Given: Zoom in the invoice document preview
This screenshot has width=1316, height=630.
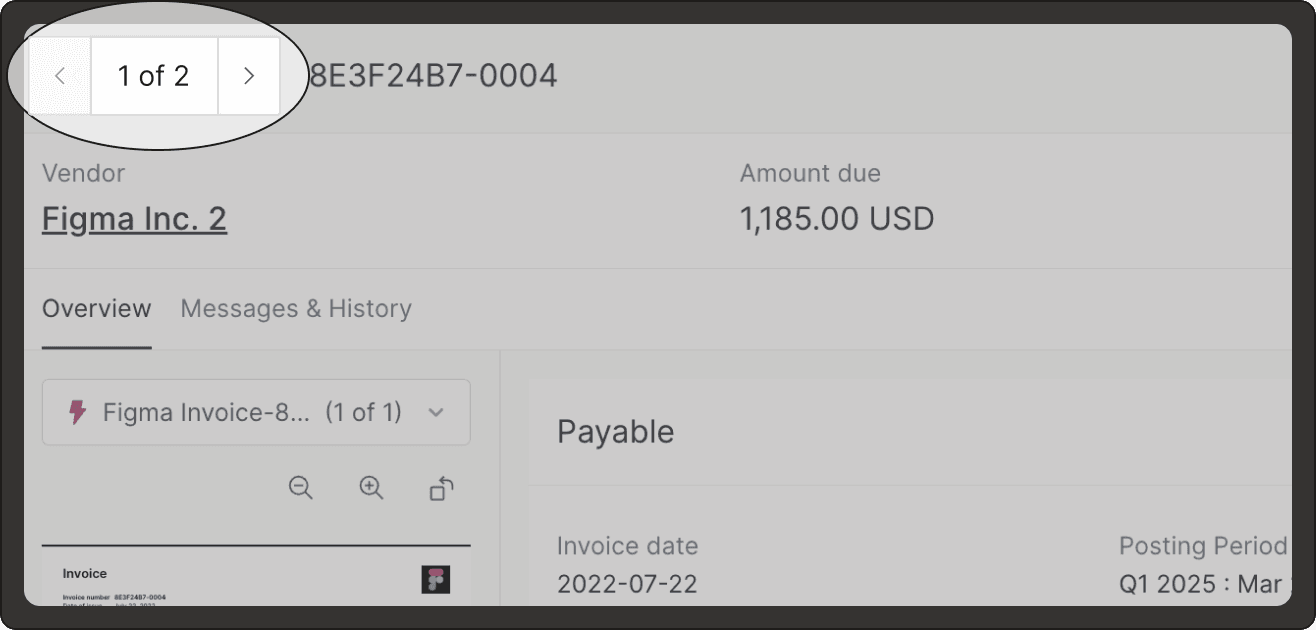Looking at the screenshot, I should point(371,488).
